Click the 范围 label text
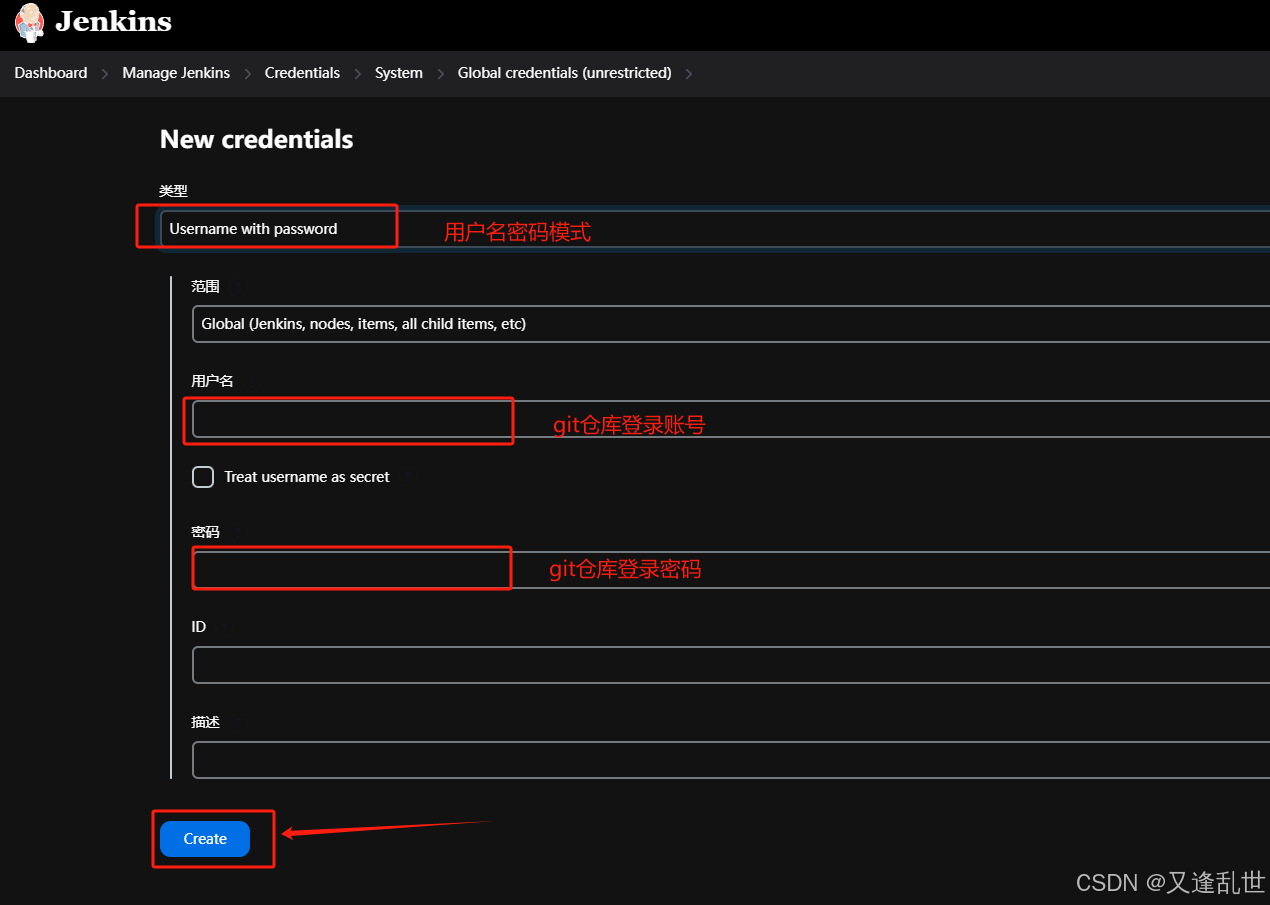Viewport: 1270px width, 905px height. (205, 286)
